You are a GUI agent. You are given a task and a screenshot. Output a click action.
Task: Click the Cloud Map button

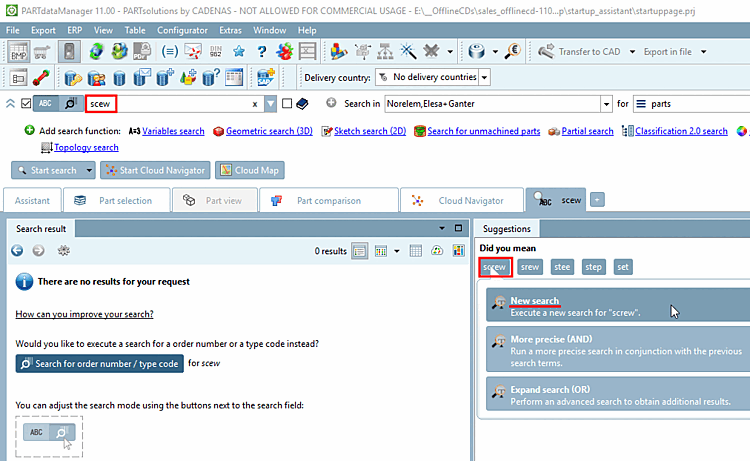pos(250,170)
